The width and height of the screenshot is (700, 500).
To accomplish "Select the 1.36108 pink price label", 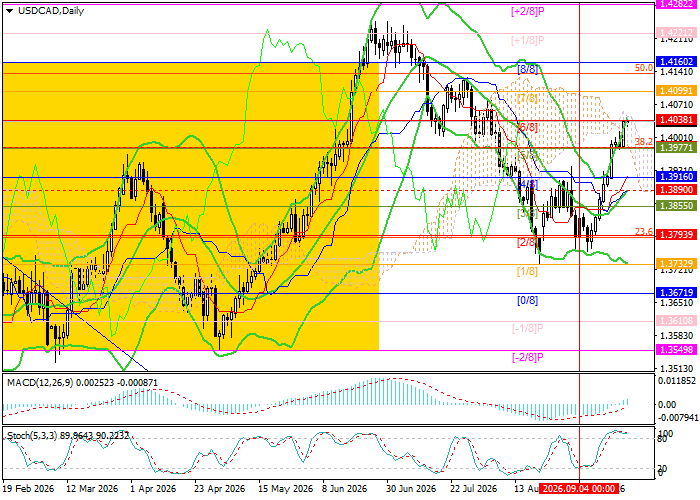I will coord(676,321).
